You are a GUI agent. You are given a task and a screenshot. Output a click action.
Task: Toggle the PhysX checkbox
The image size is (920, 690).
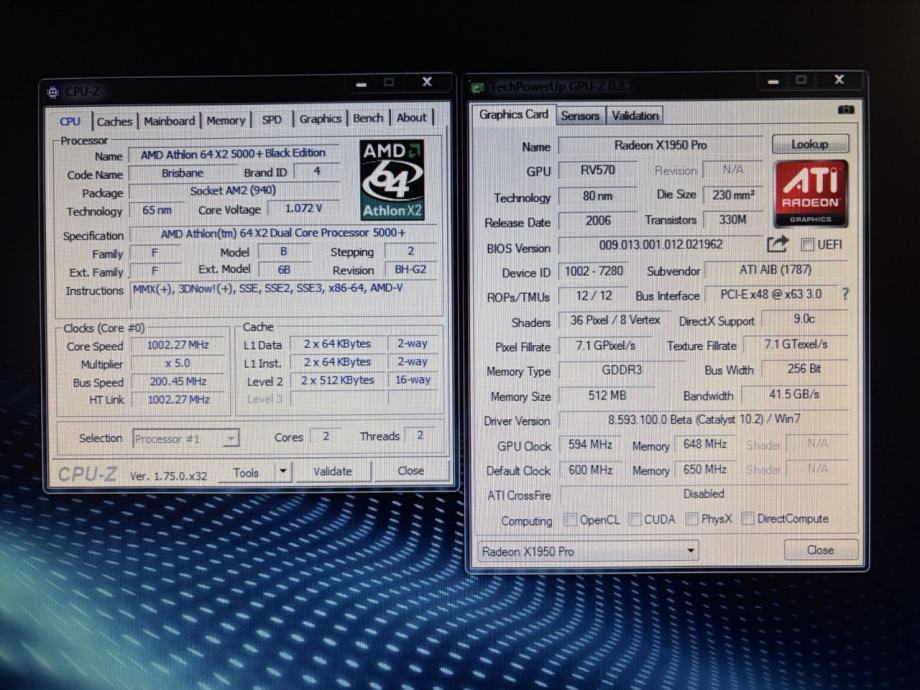[692, 519]
